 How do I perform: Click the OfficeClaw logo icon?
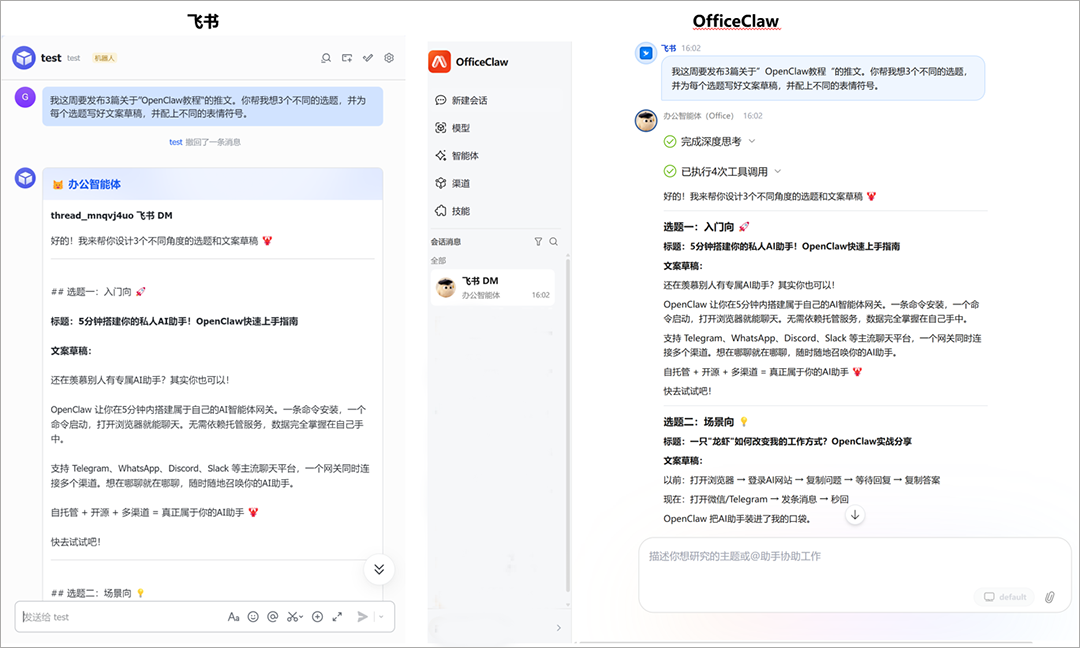click(x=439, y=61)
